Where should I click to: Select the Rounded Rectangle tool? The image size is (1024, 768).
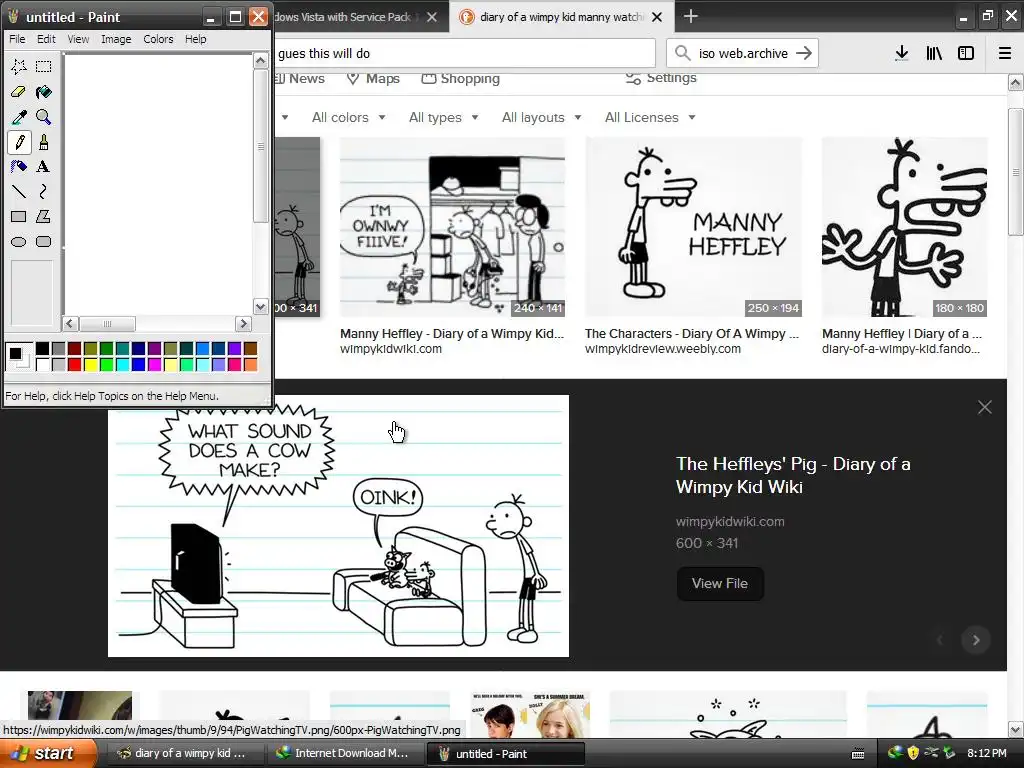pos(44,242)
